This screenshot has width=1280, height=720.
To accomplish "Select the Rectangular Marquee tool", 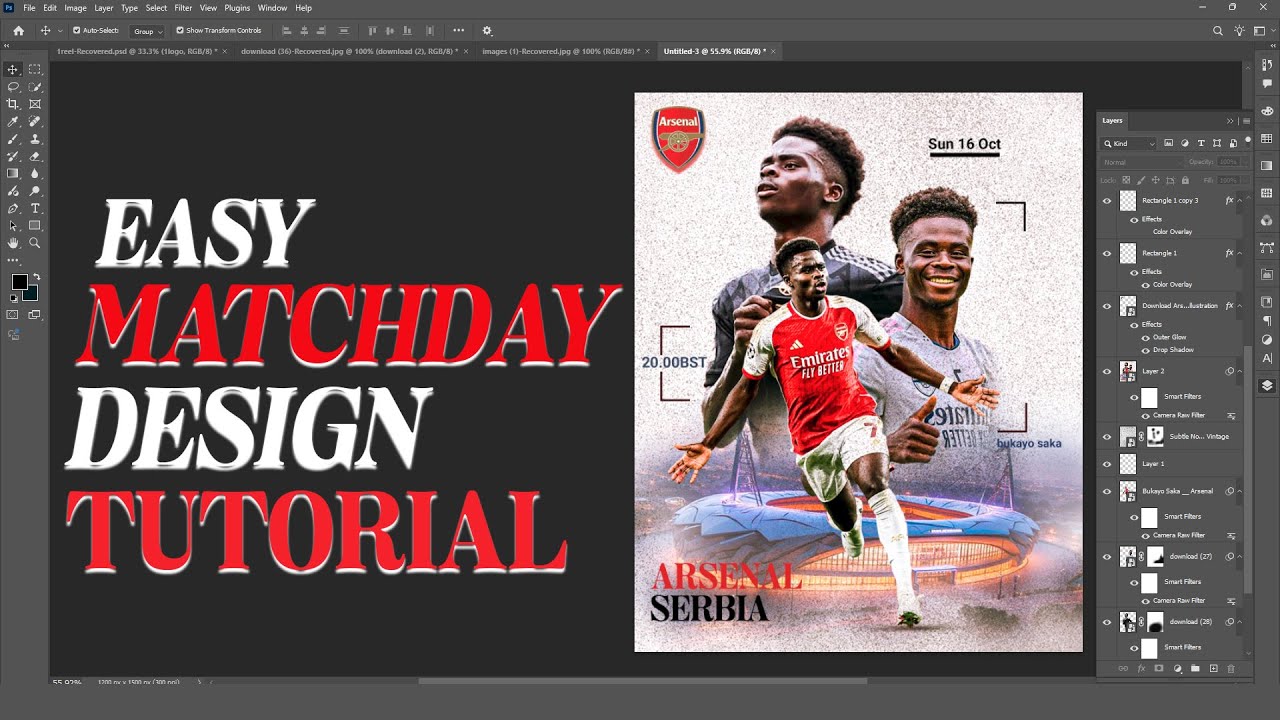I will (x=35, y=69).
